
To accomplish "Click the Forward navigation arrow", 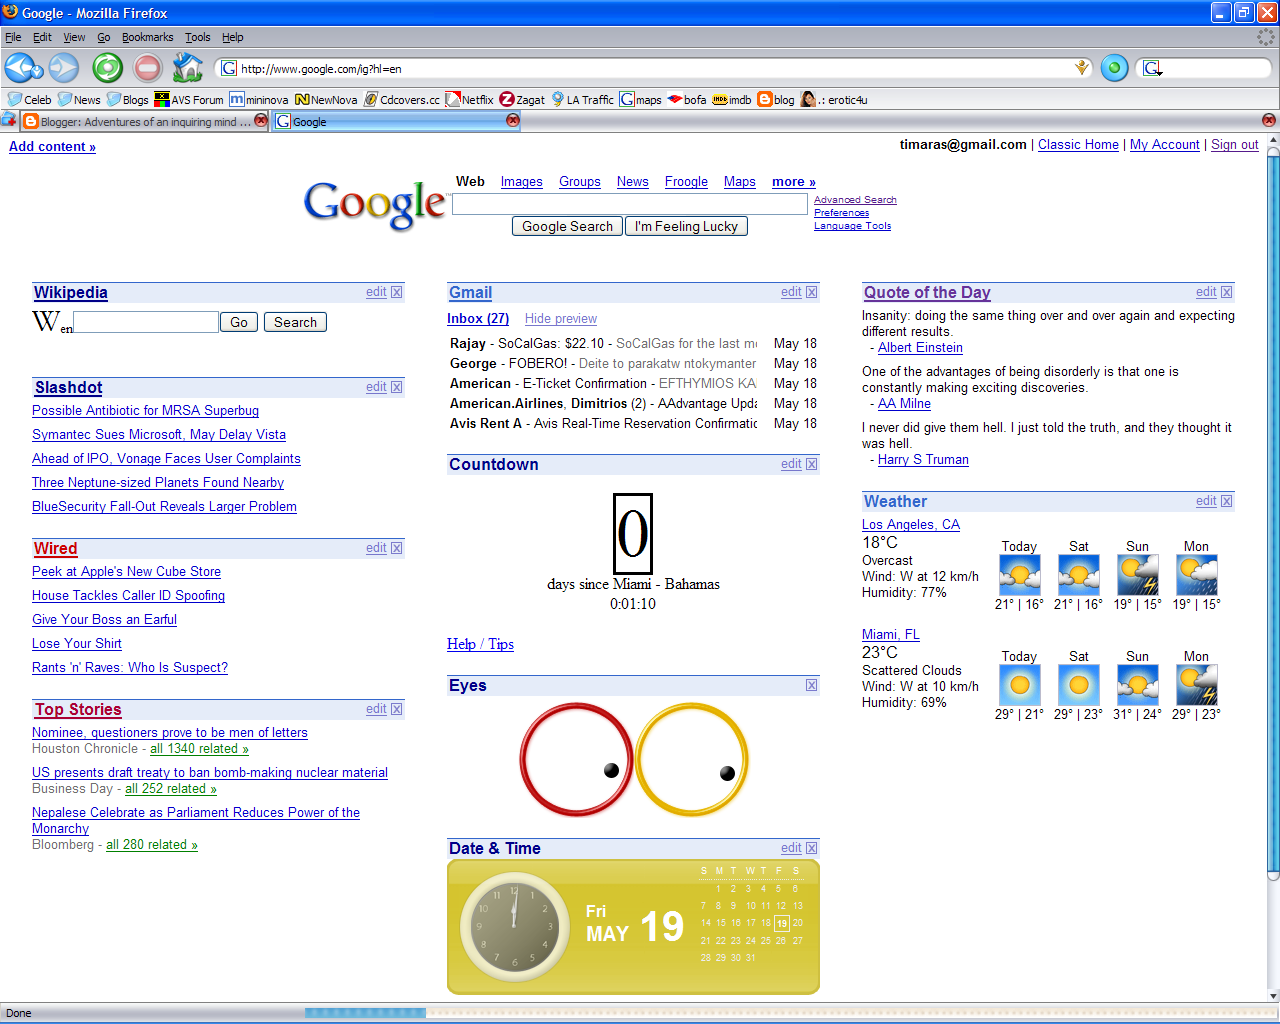I will (x=64, y=68).
